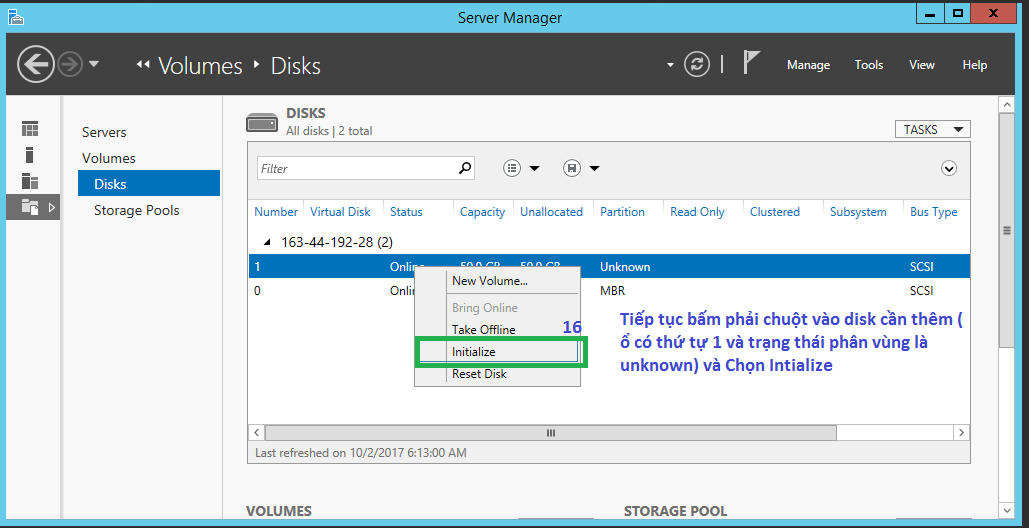This screenshot has height=528, width=1029.
Task: Select the Local Server icon in sidebar
Action: (30, 155)
